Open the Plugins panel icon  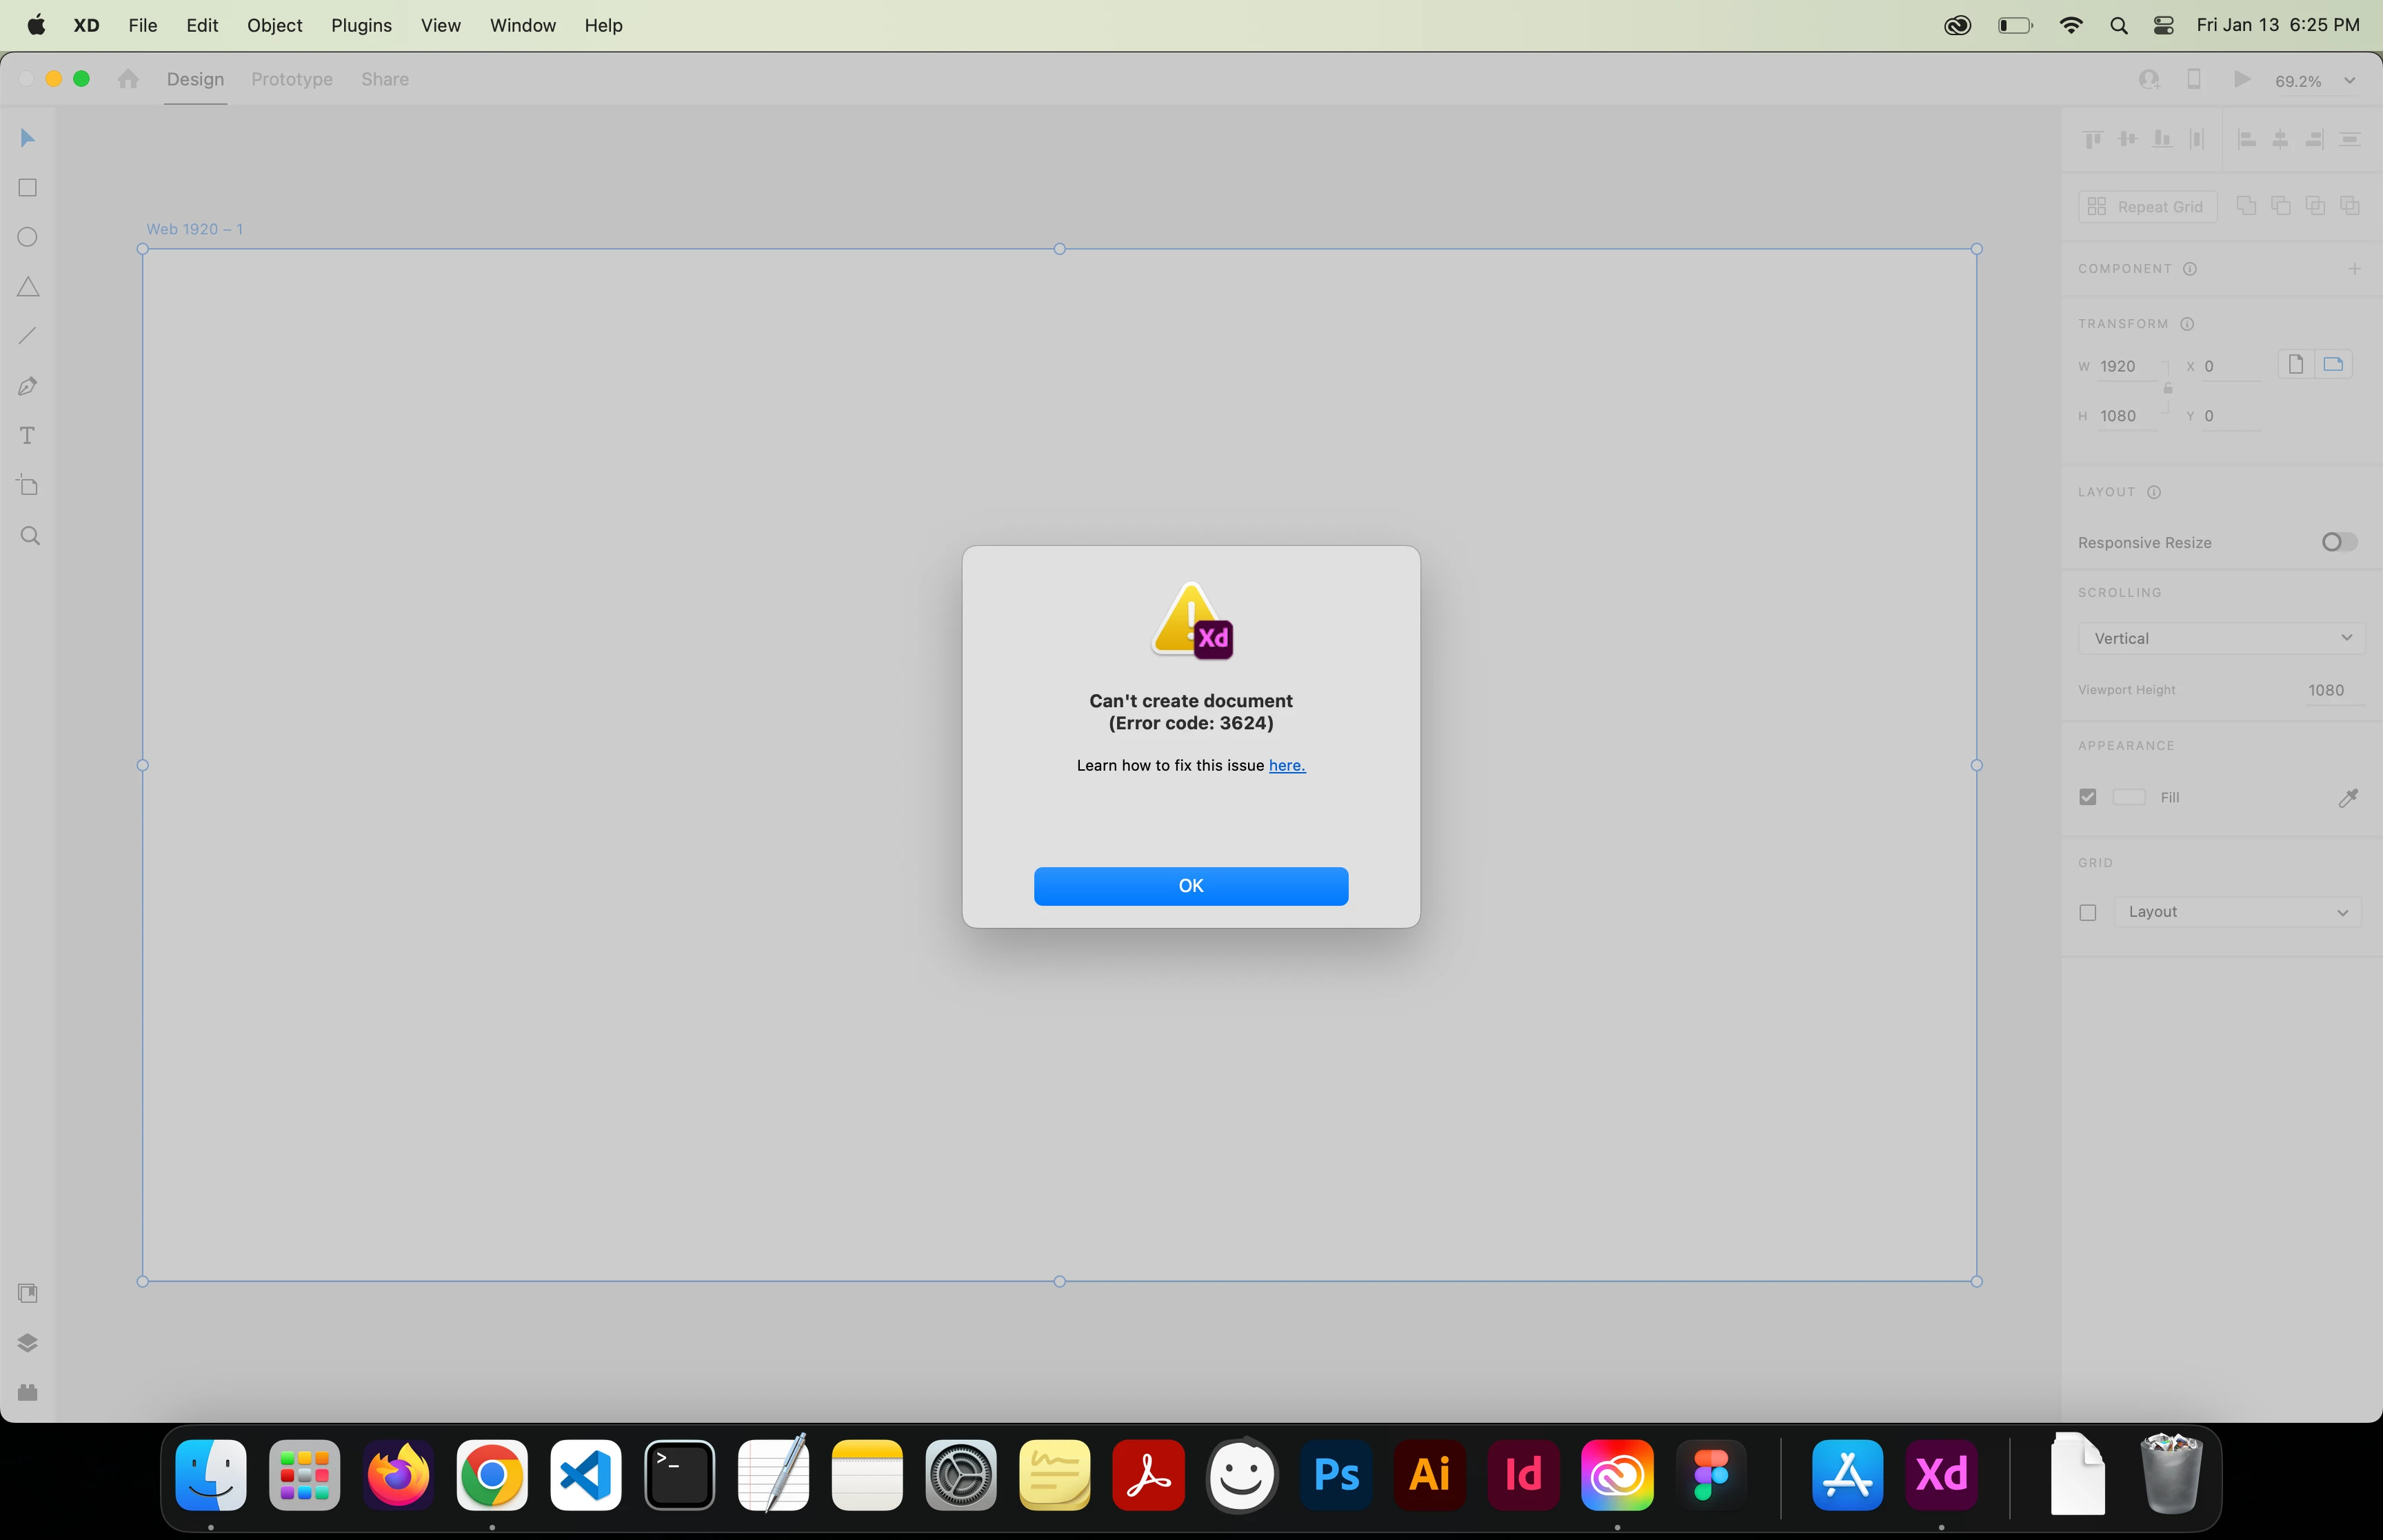pyautogui.click(x=28, y=1392)
